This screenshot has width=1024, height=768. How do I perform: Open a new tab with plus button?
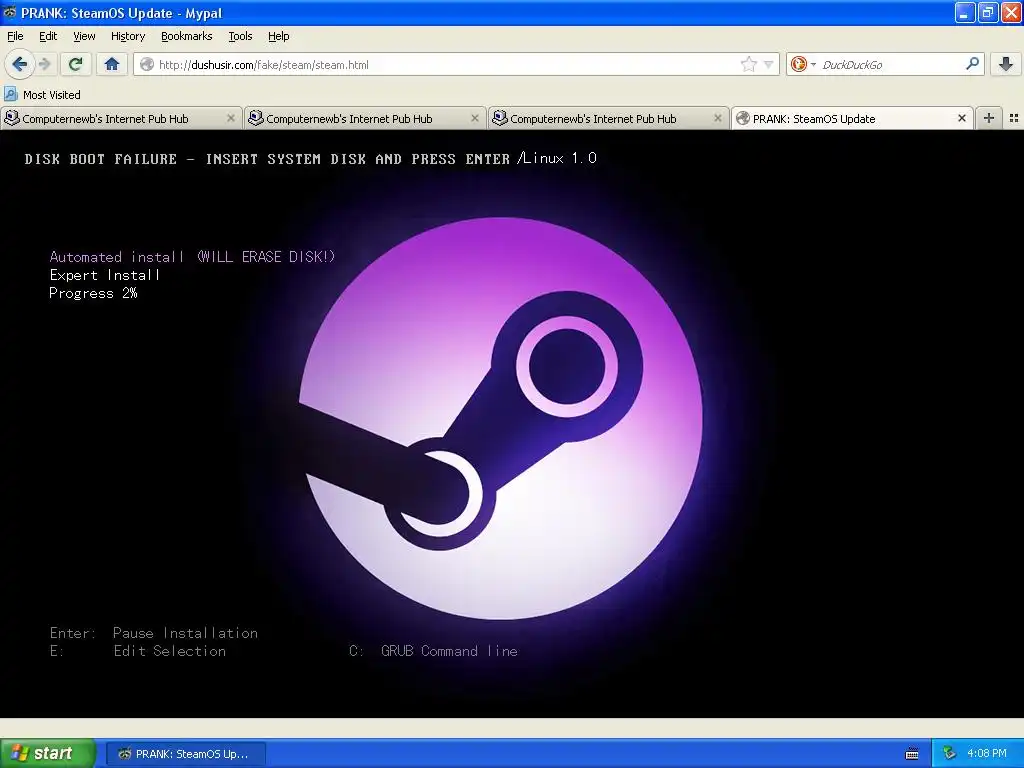coord(989,118)
